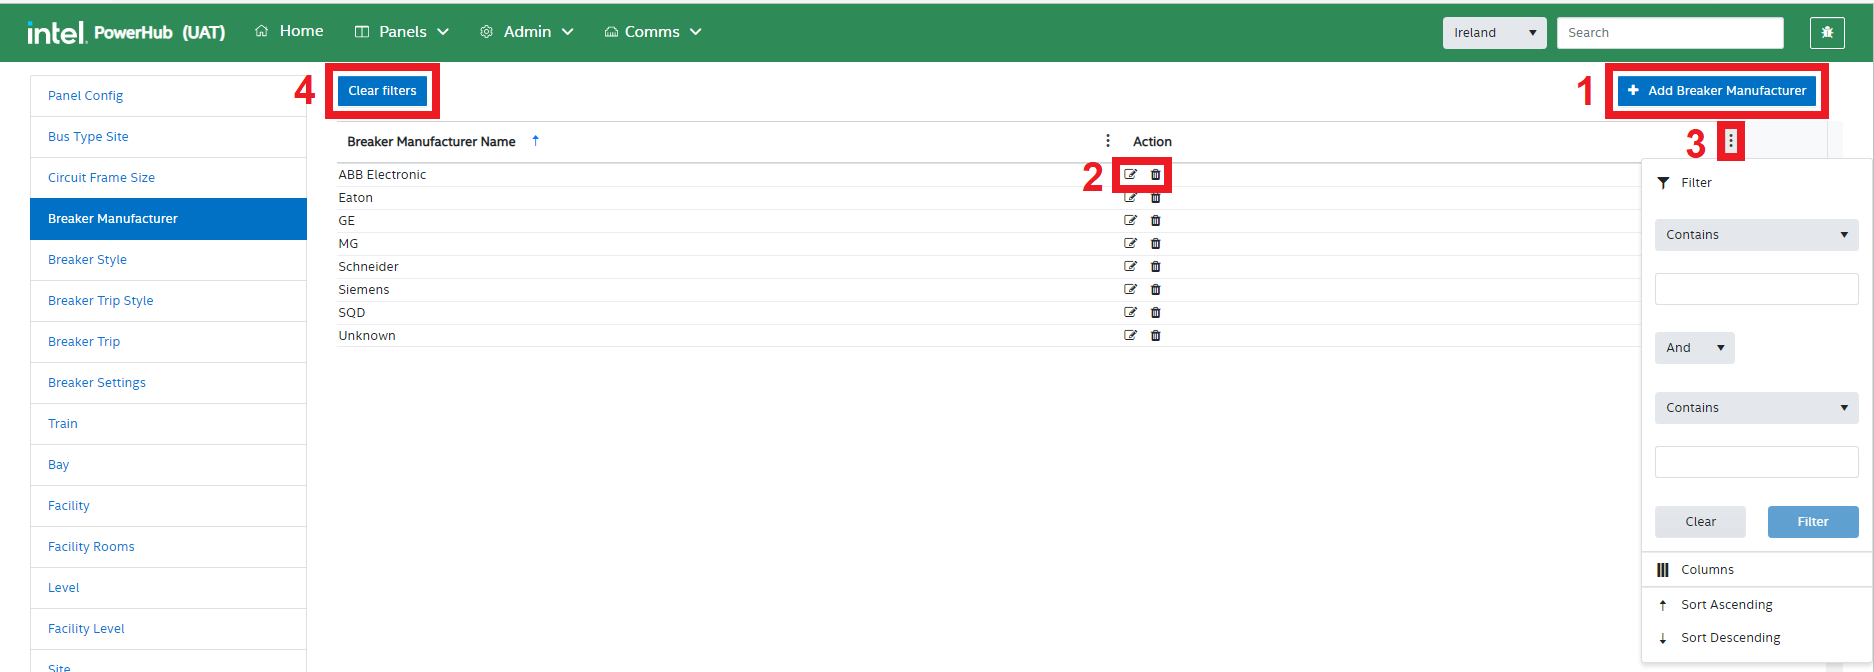
Task: Edit the SQD manufacturer entry
Action: coord(1130,313)
